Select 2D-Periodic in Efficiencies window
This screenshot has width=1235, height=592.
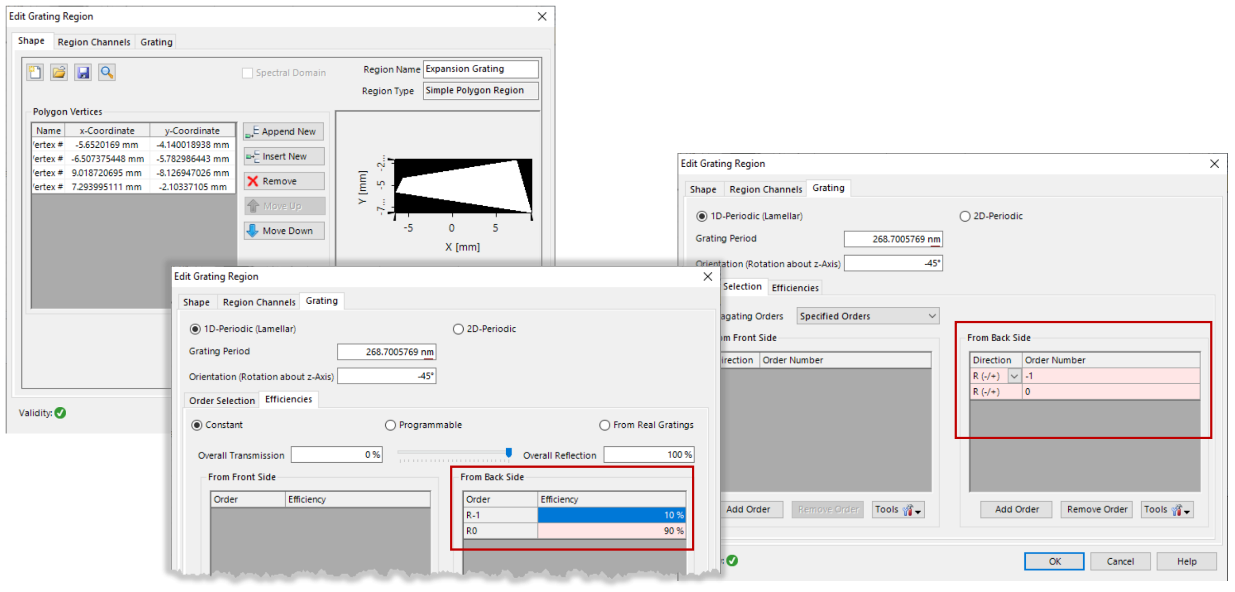[x=459, y=328]
